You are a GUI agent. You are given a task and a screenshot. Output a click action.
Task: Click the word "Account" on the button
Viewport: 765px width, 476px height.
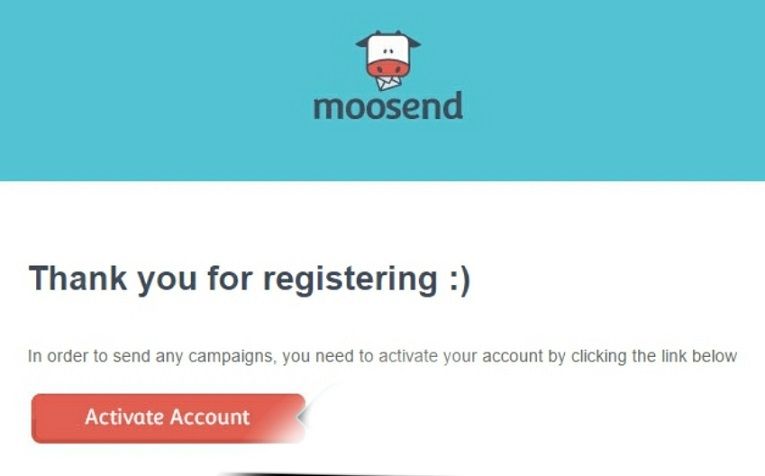[210, 417]
